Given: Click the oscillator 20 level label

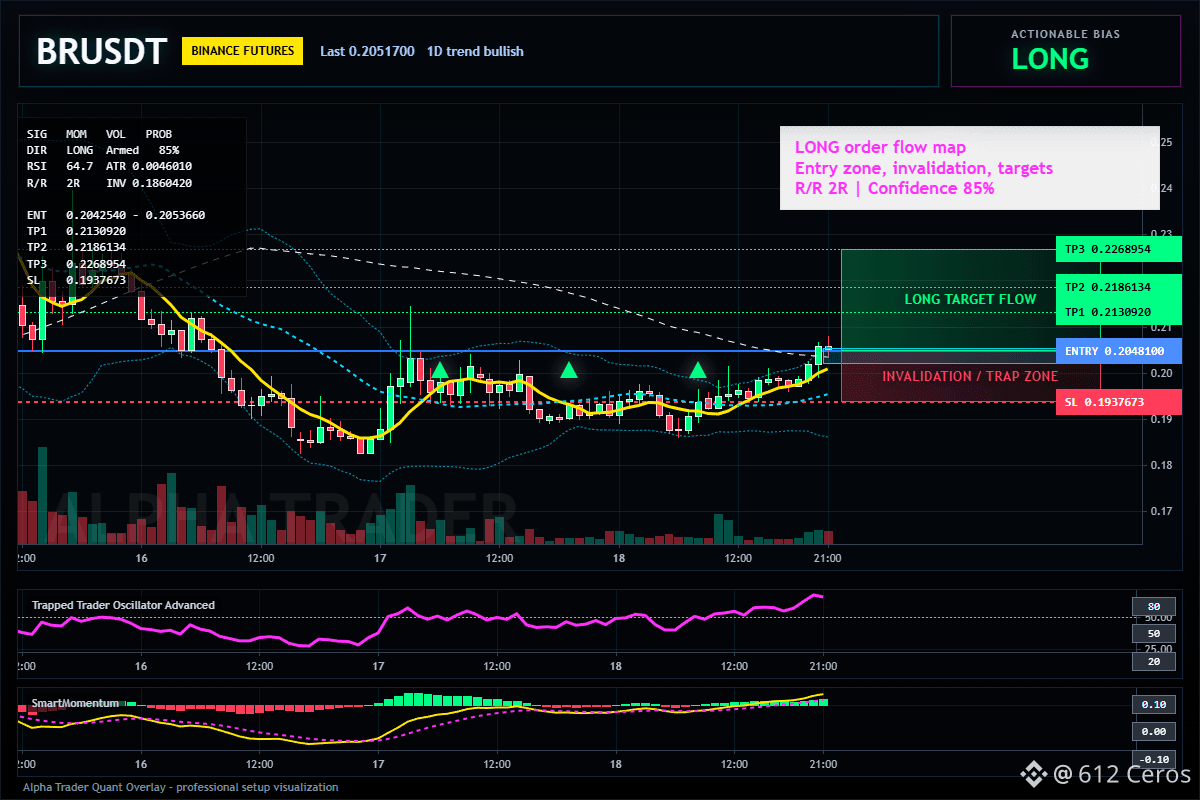Looking at the screenshot, I should [x=1153, y=661].
